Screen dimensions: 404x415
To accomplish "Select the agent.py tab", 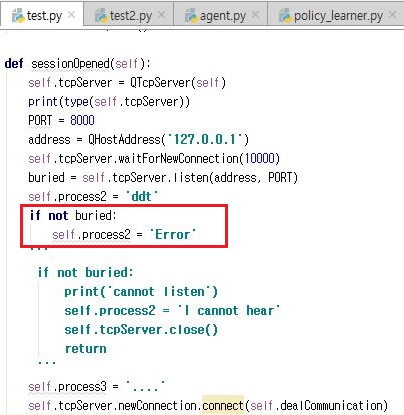I will 220,15.
